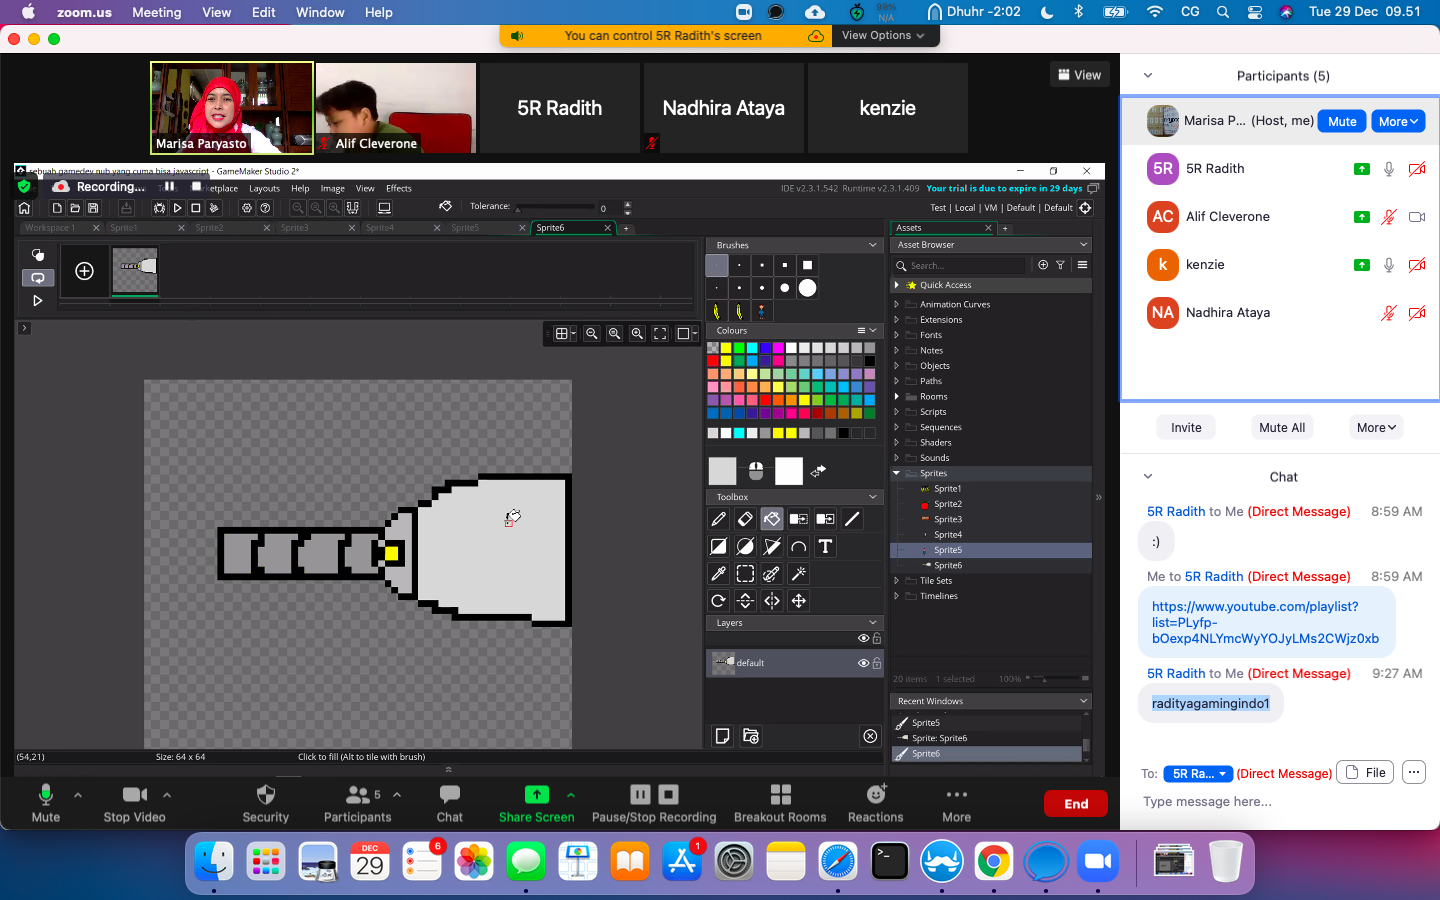Select the Line tool in Toolbox
1440x900 pixels.
(852, 519)
